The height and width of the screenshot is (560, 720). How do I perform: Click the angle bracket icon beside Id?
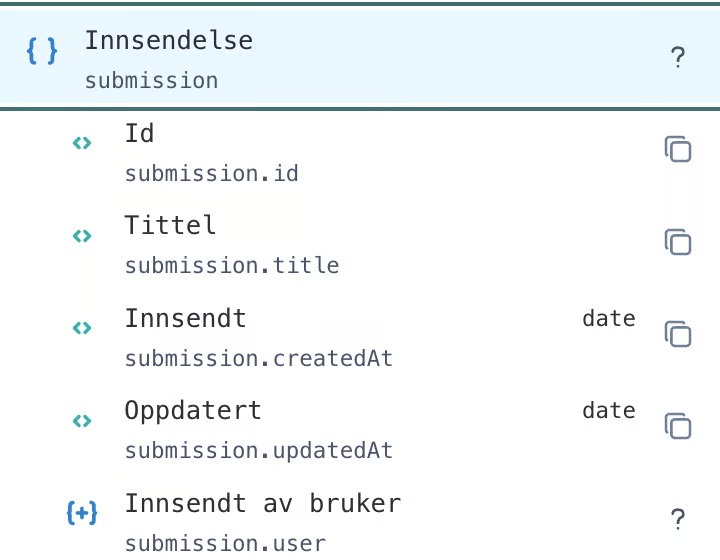click(x=82, y=144)
